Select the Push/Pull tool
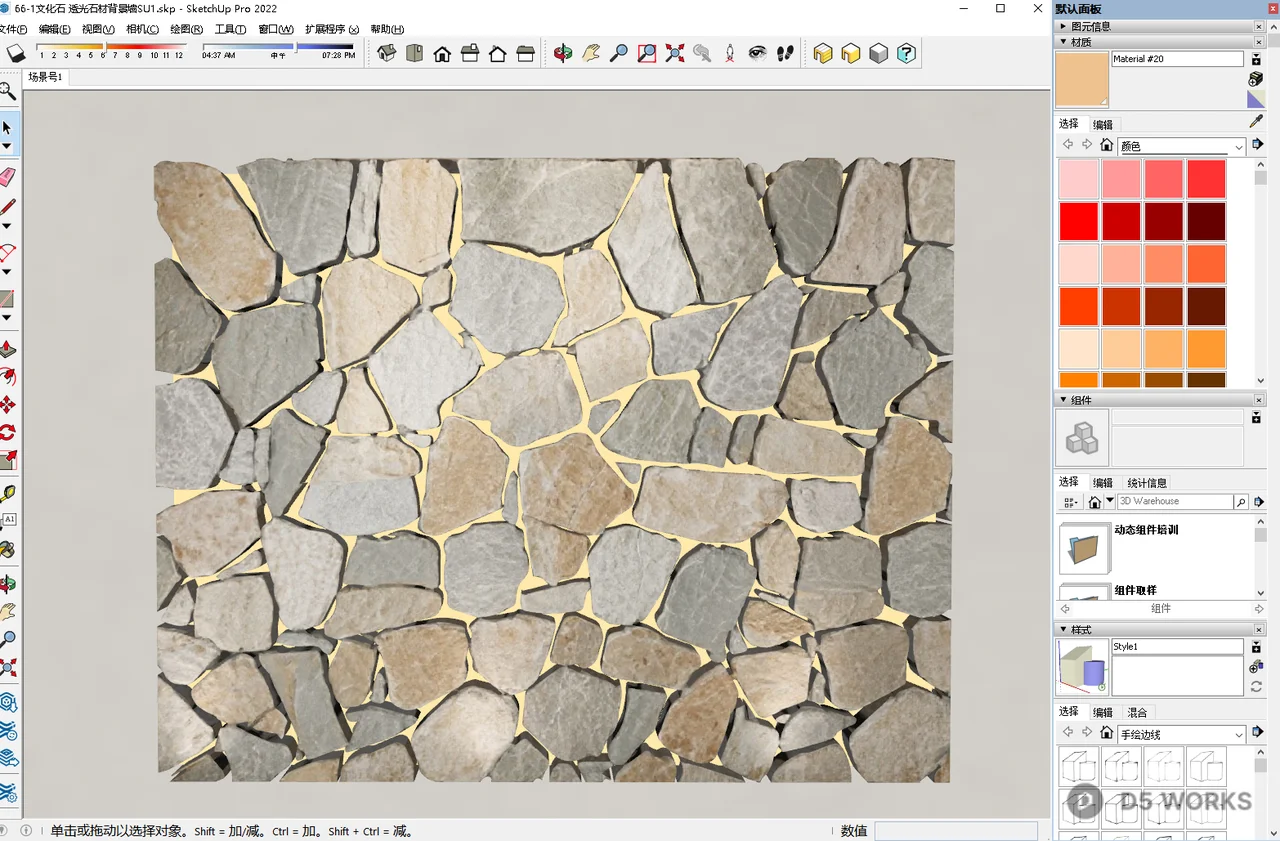1280x841 pixels. (x=7, y=349)
